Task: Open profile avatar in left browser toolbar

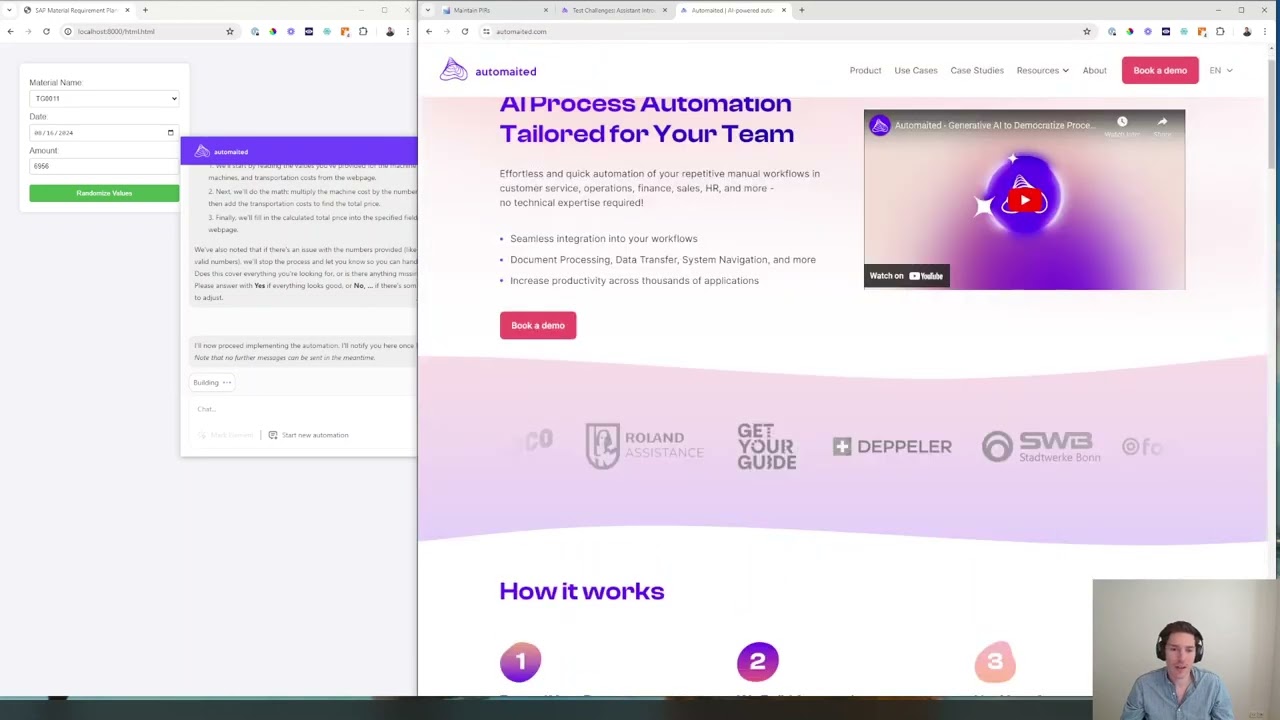Action: click(390, 31)
